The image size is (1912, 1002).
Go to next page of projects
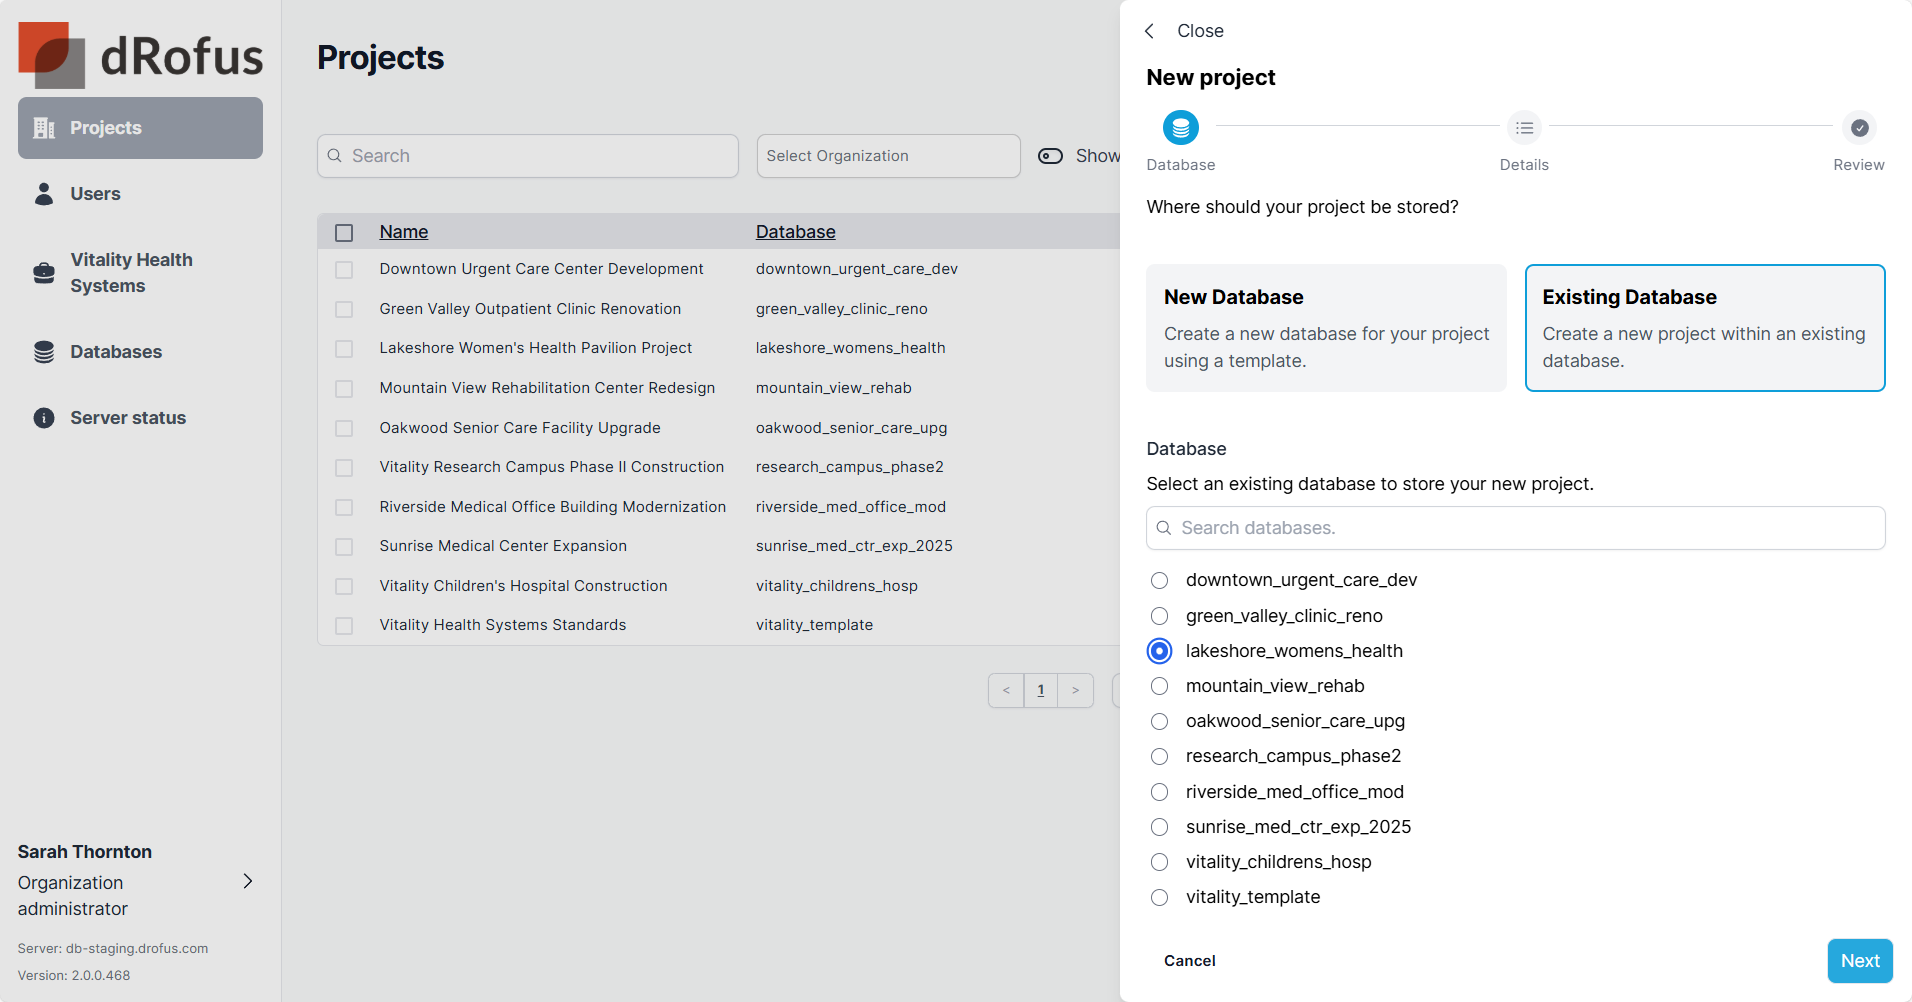click(x=1075, y=690)
